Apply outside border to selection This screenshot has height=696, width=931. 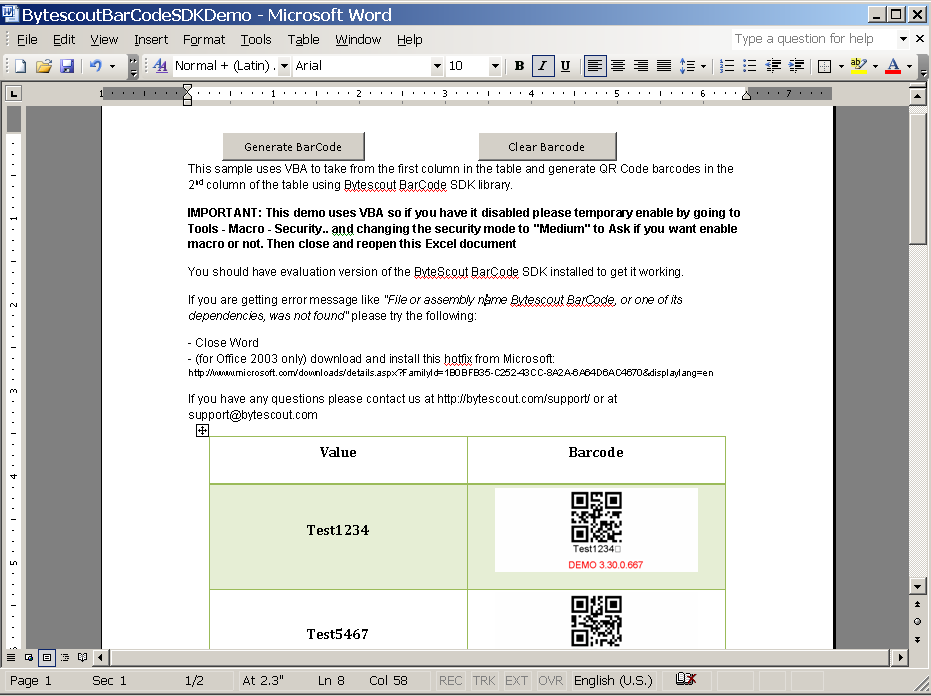coord(824,66)
